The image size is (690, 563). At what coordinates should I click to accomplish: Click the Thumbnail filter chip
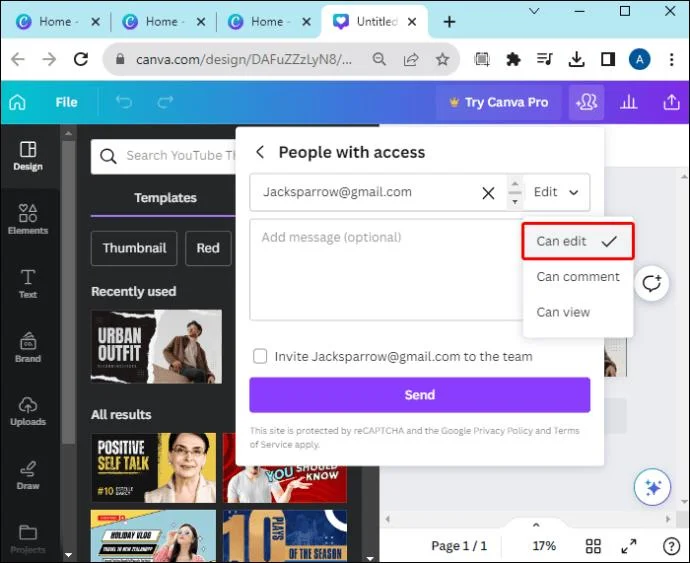click(x=134, y=248)
